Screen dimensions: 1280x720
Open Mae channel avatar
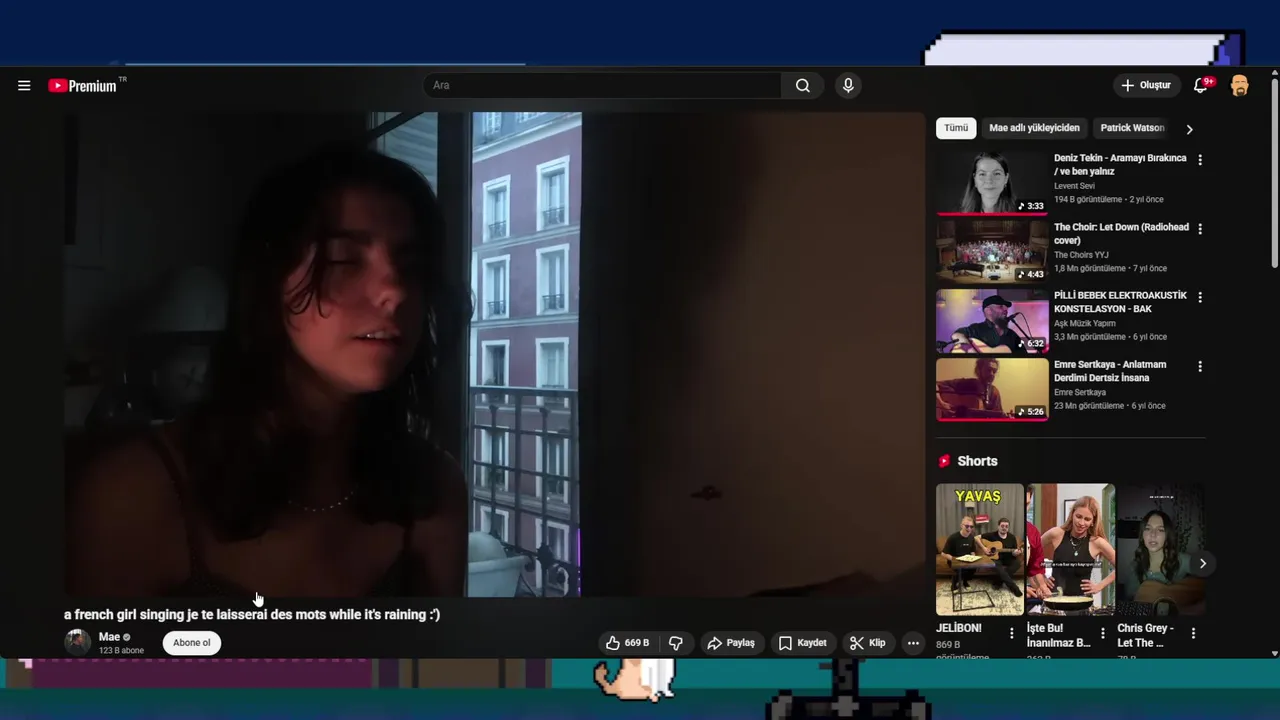77,642
